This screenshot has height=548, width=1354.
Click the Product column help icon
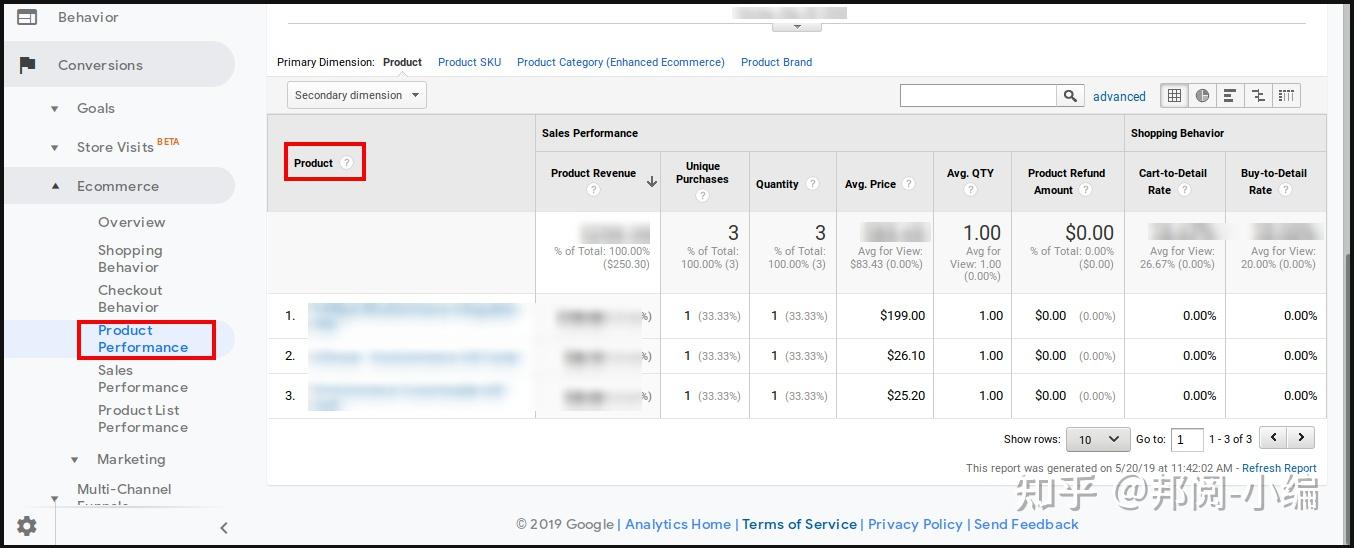(x=347, y=163)
